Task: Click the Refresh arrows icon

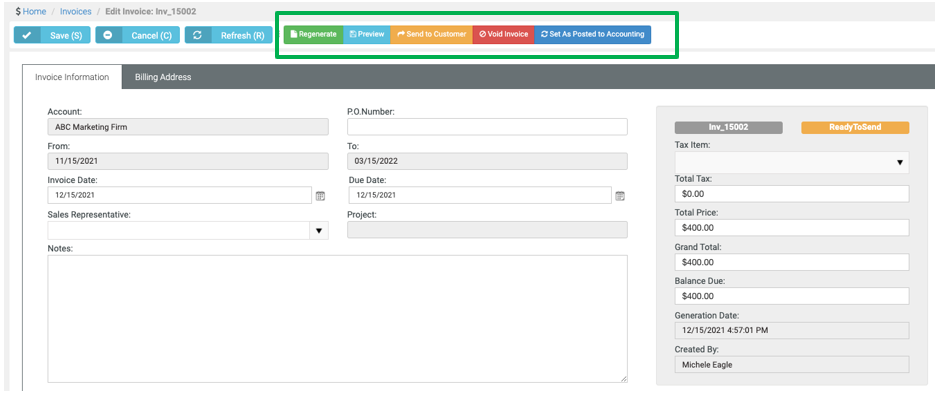Action: pos(197,35)
